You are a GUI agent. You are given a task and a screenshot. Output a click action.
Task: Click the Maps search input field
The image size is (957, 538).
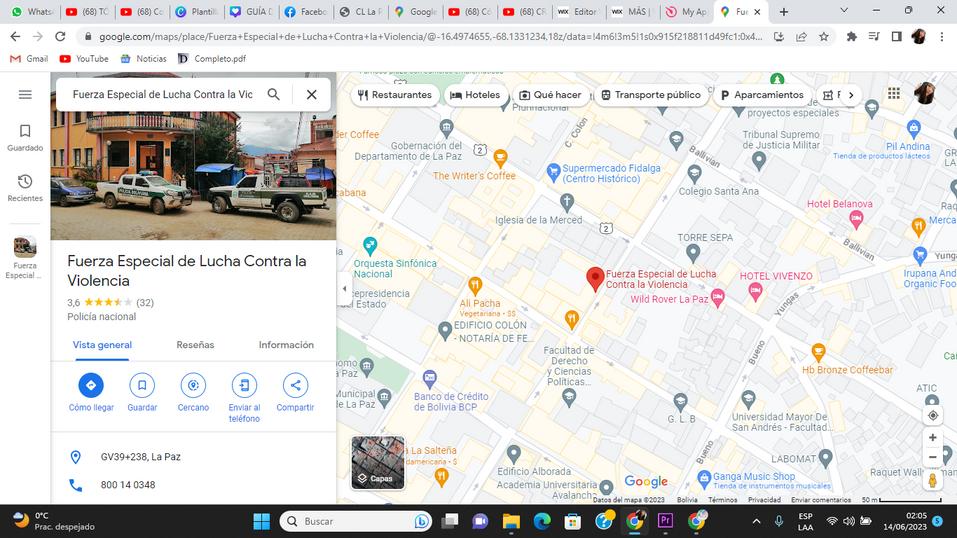click(162, 95)
